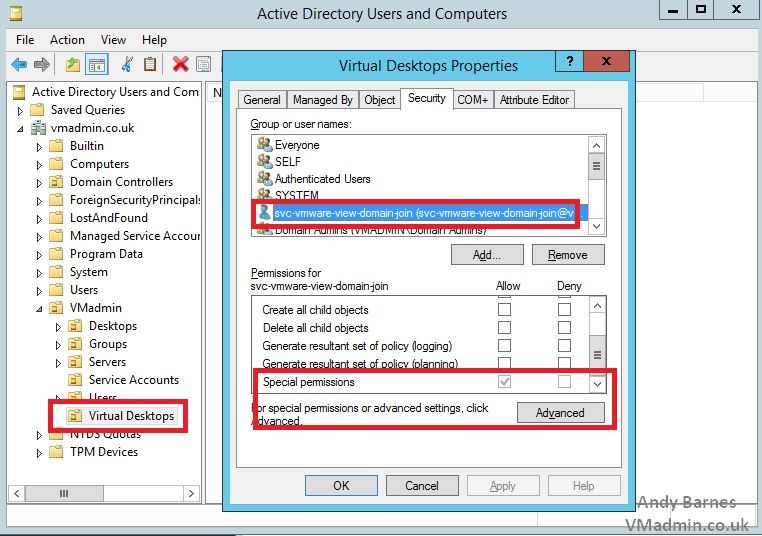Viewport: 762px width, 536px height.
Task: Collapse the vmadmin.co.uk domain node
Action: point(20,129)
